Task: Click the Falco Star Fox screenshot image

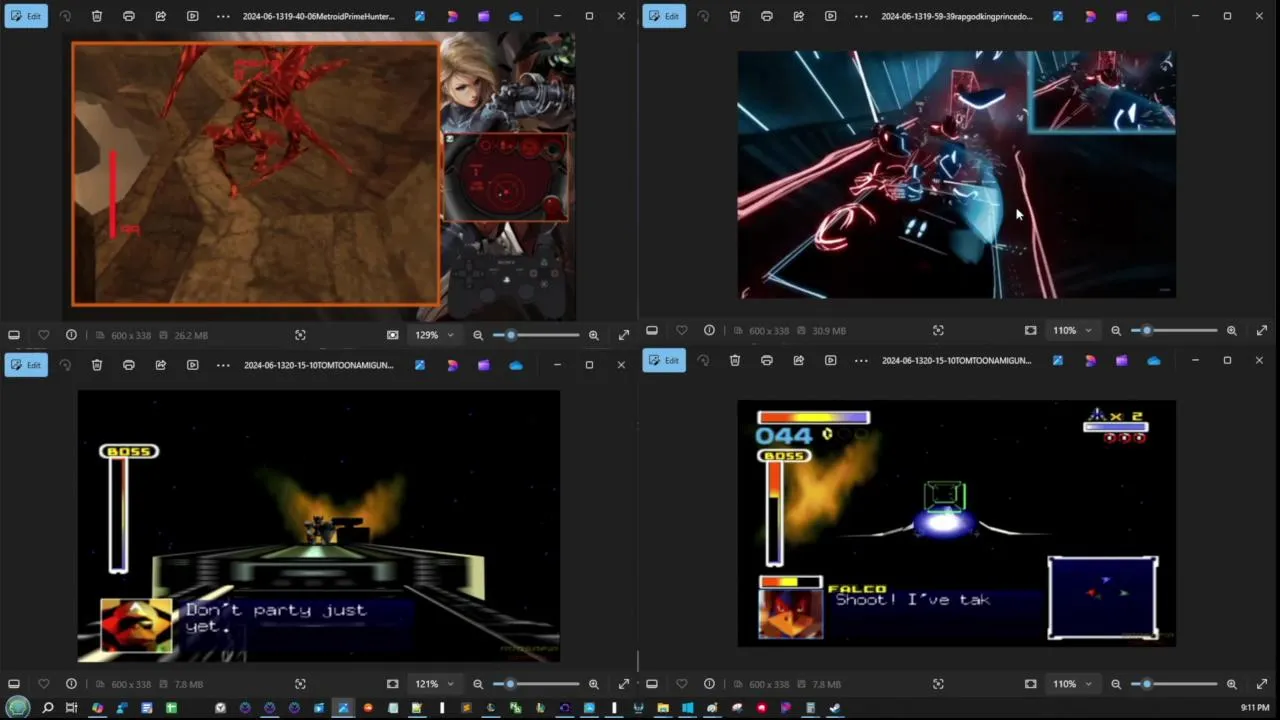Action: click(x=957, y=523)
